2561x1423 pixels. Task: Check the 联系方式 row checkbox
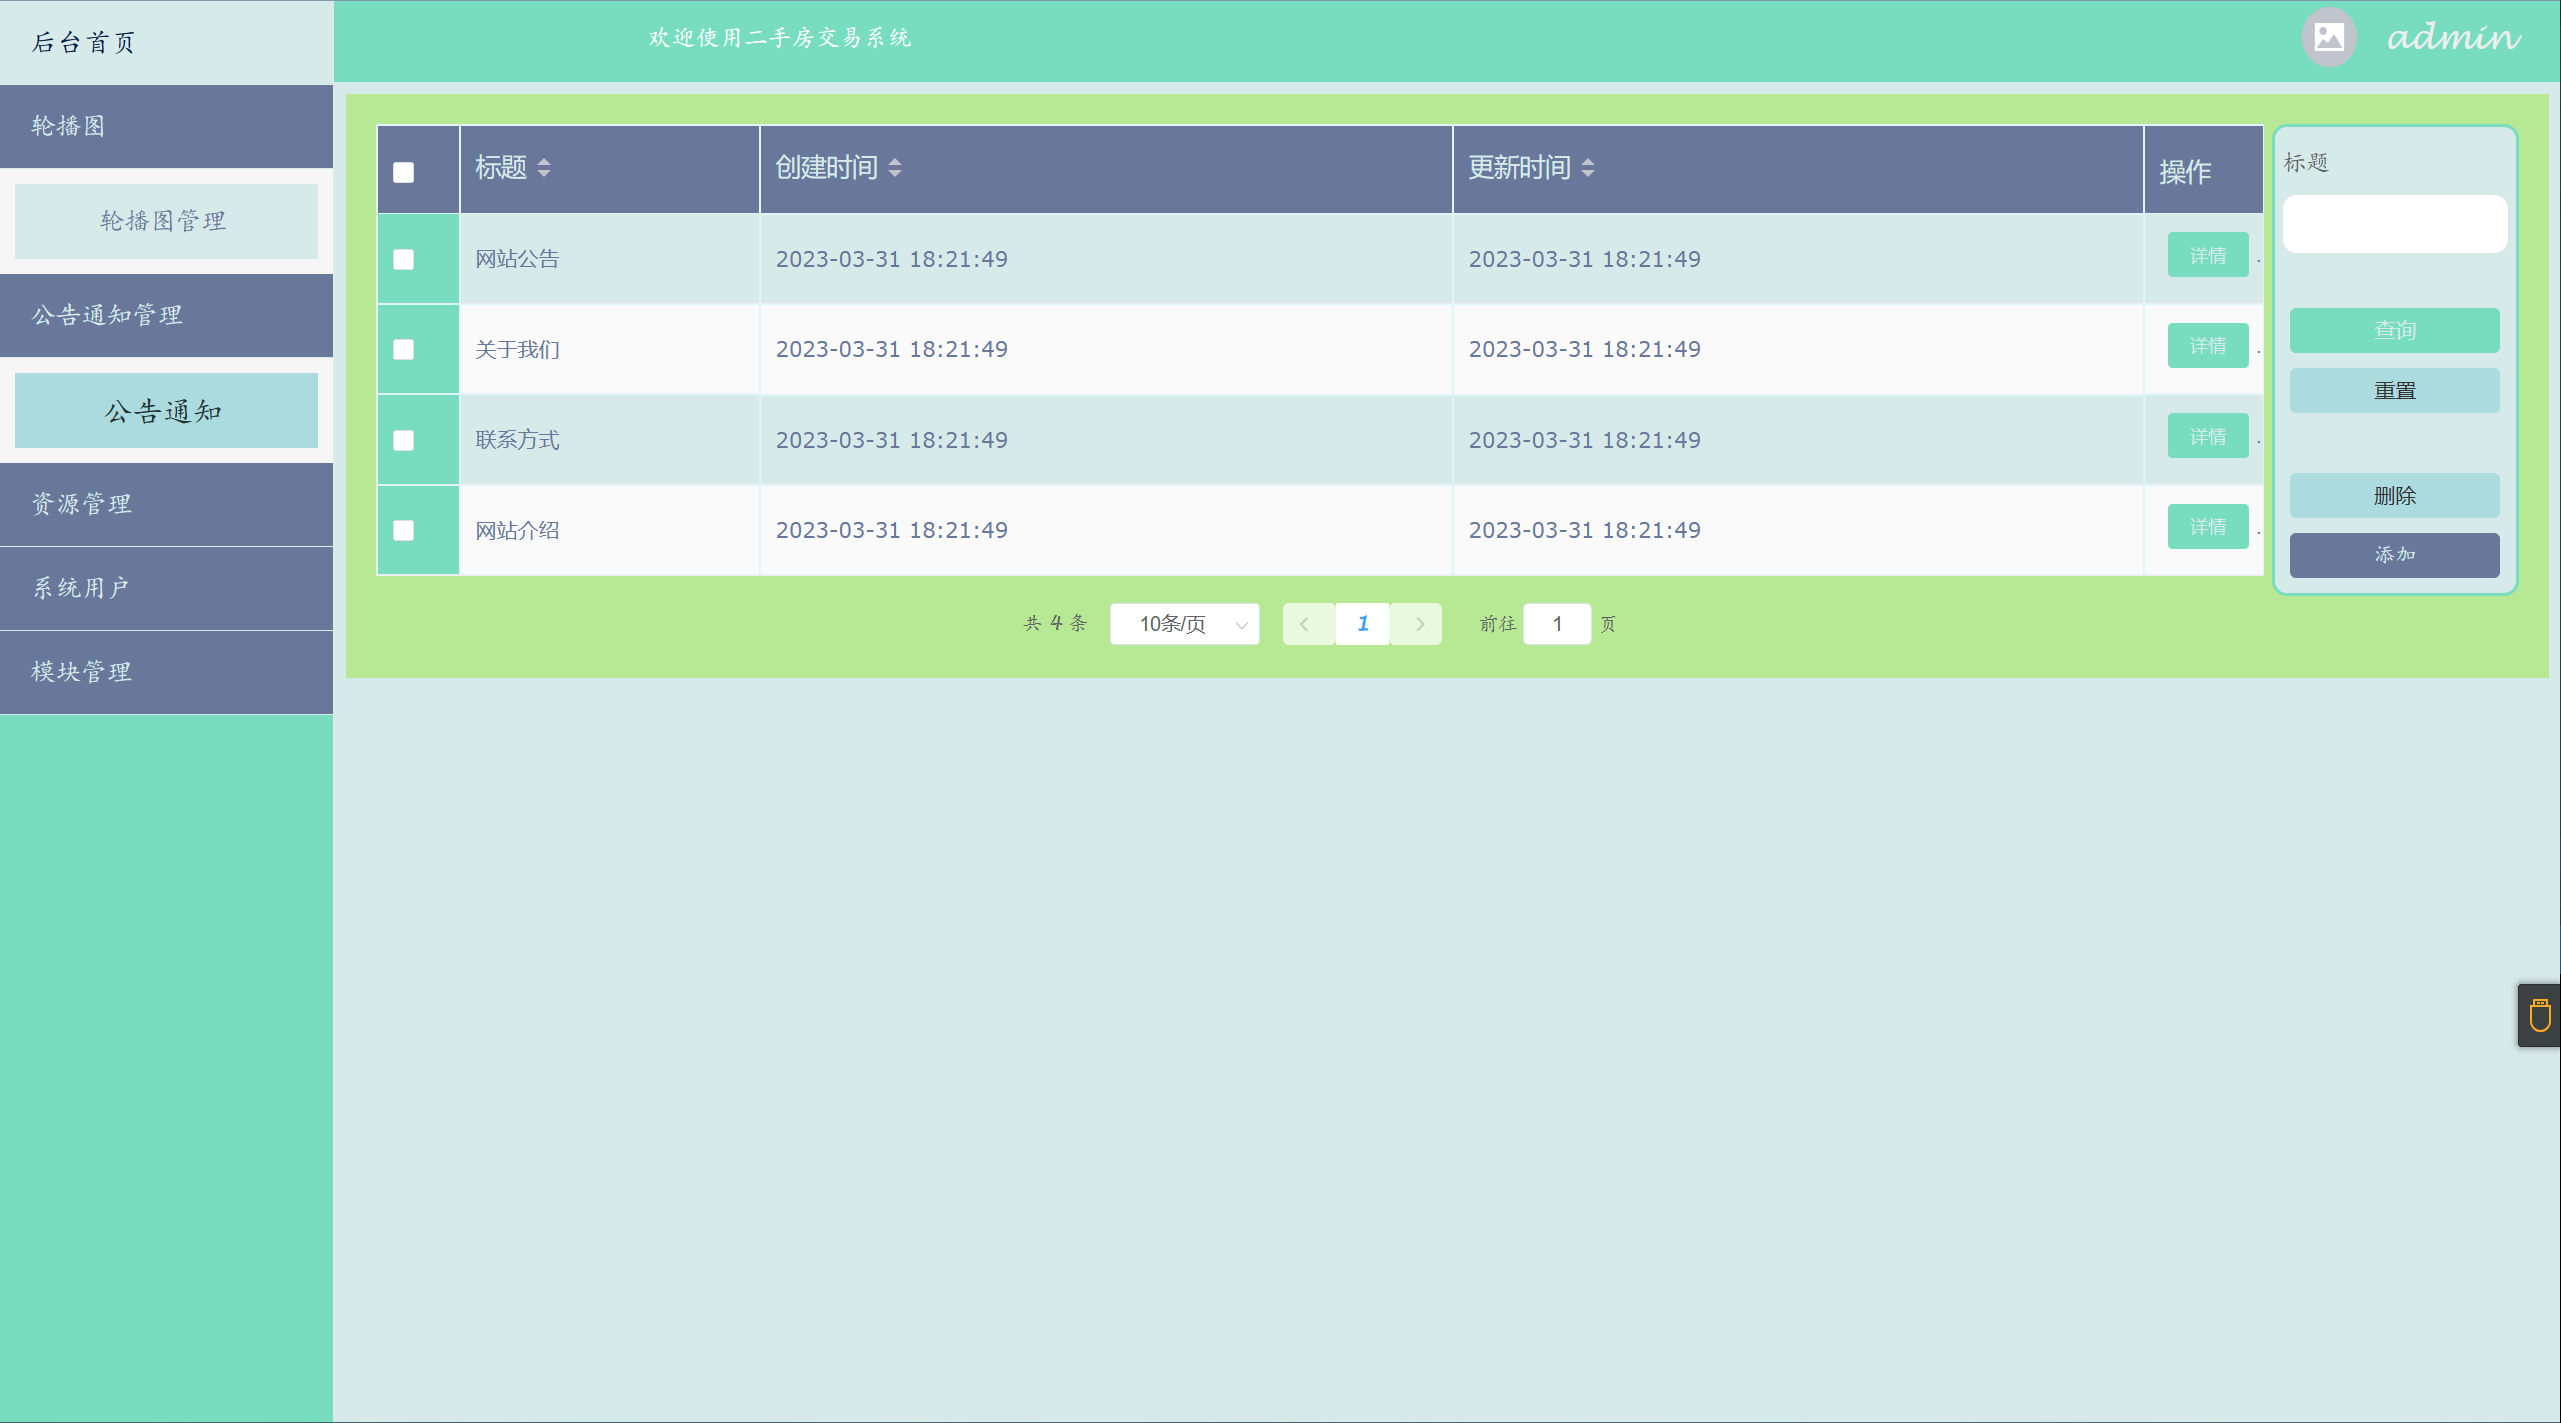tap(404, 441)
